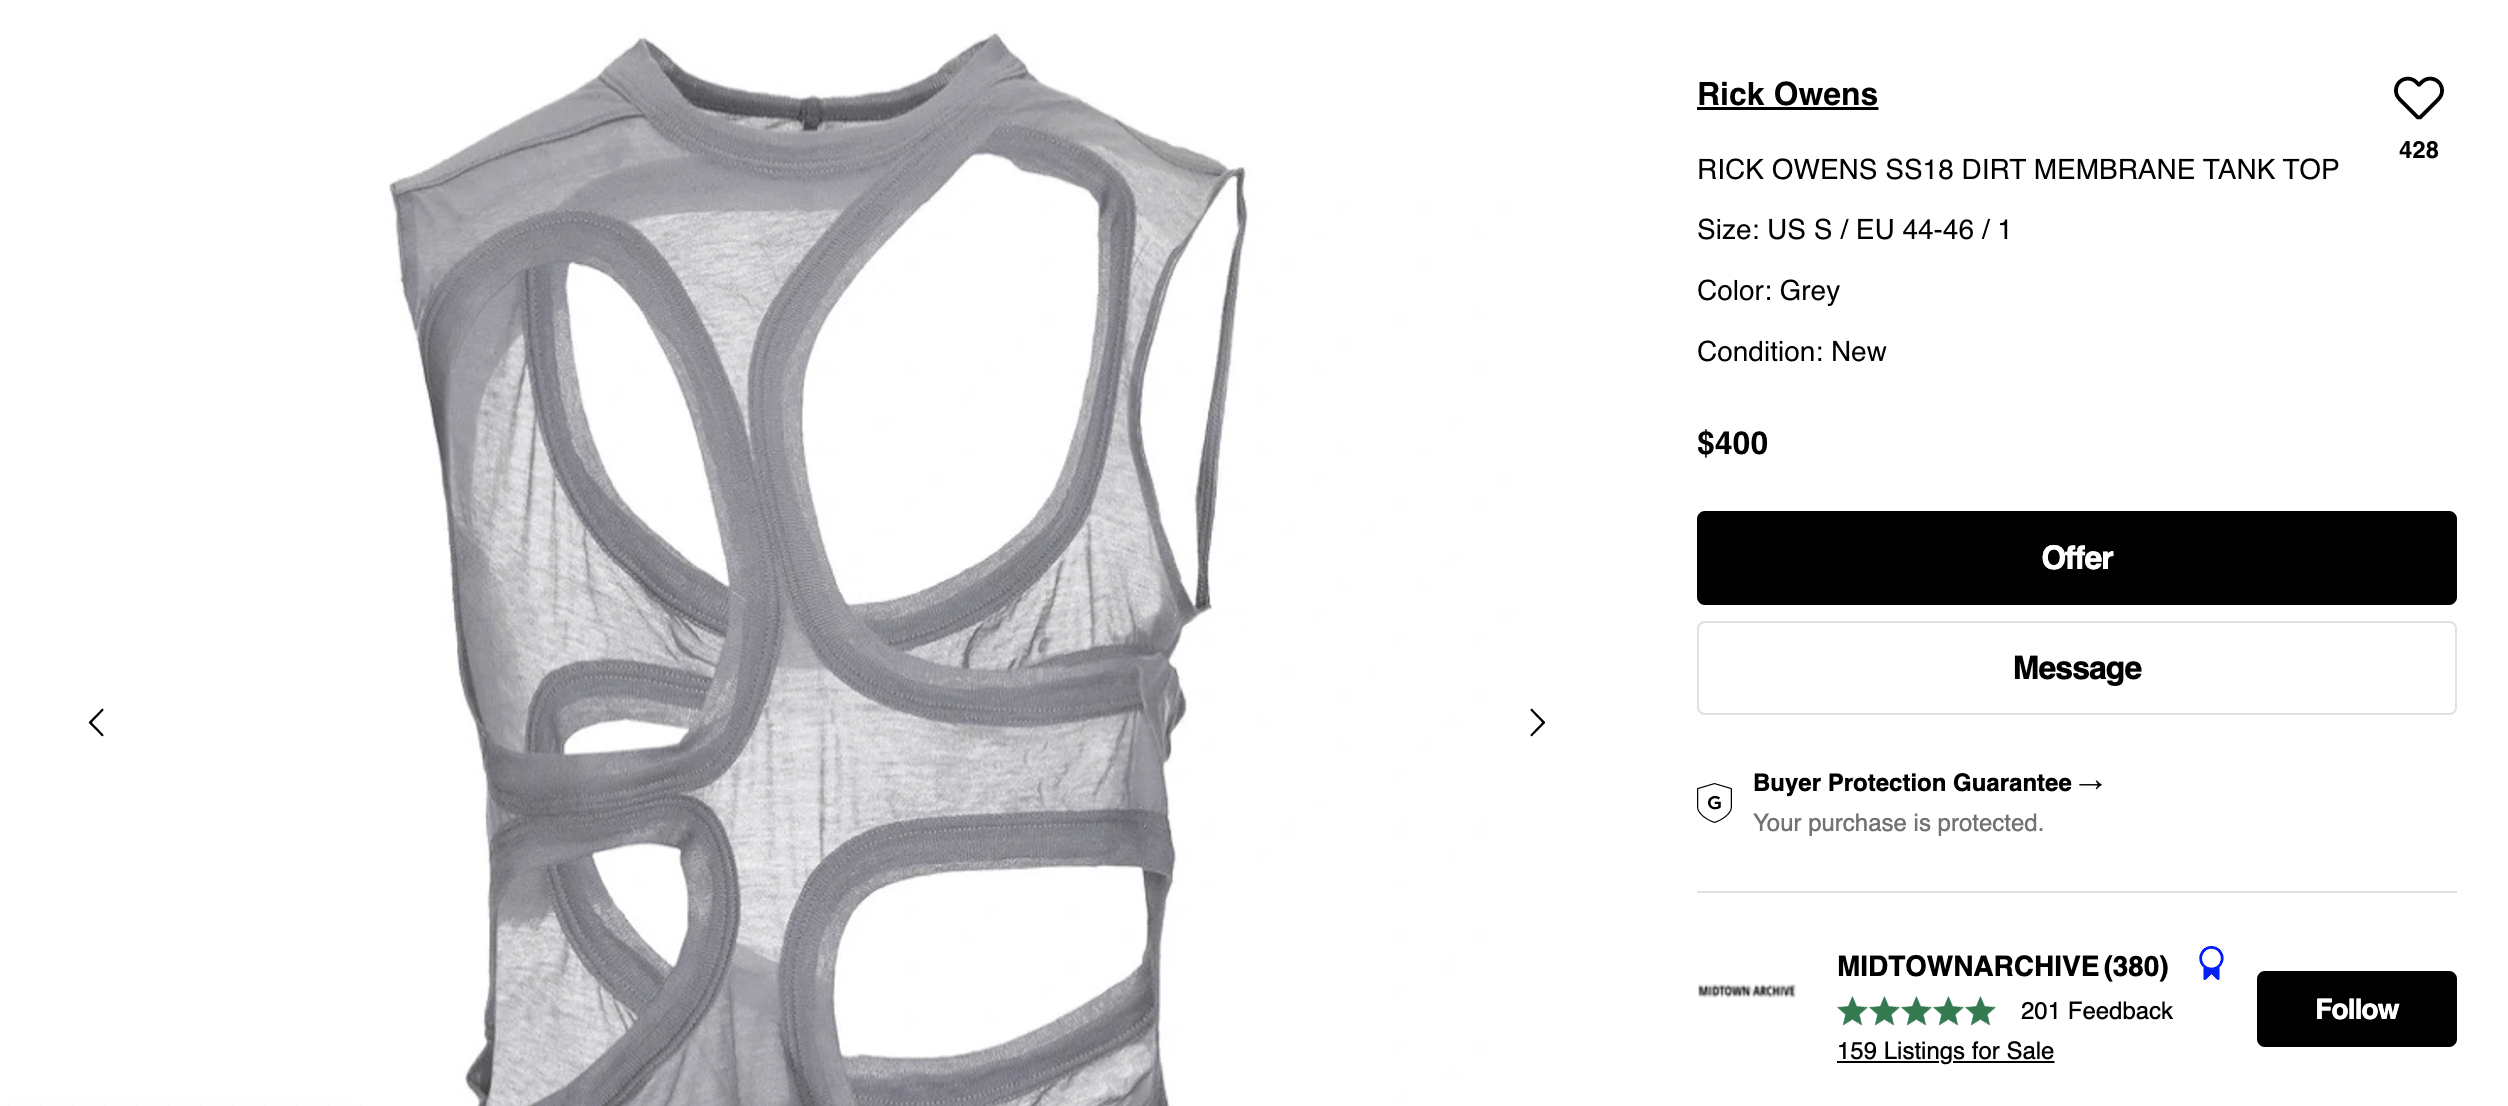Click the listing title text
This screenshot has width=2508, height=1106.
[x=2017, y=169]
